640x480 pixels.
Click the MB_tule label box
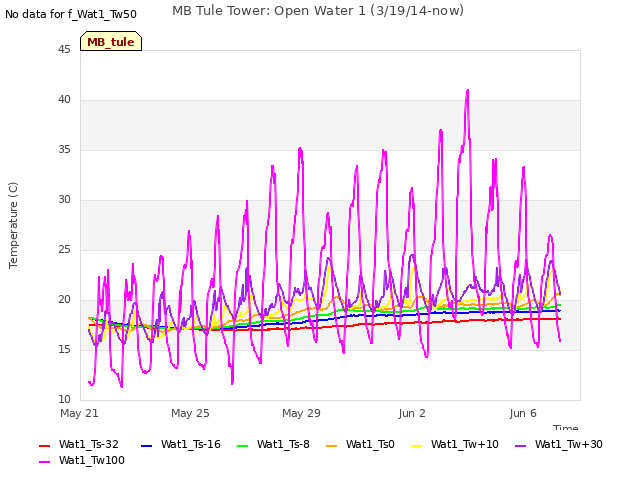(x=111, y=41)
